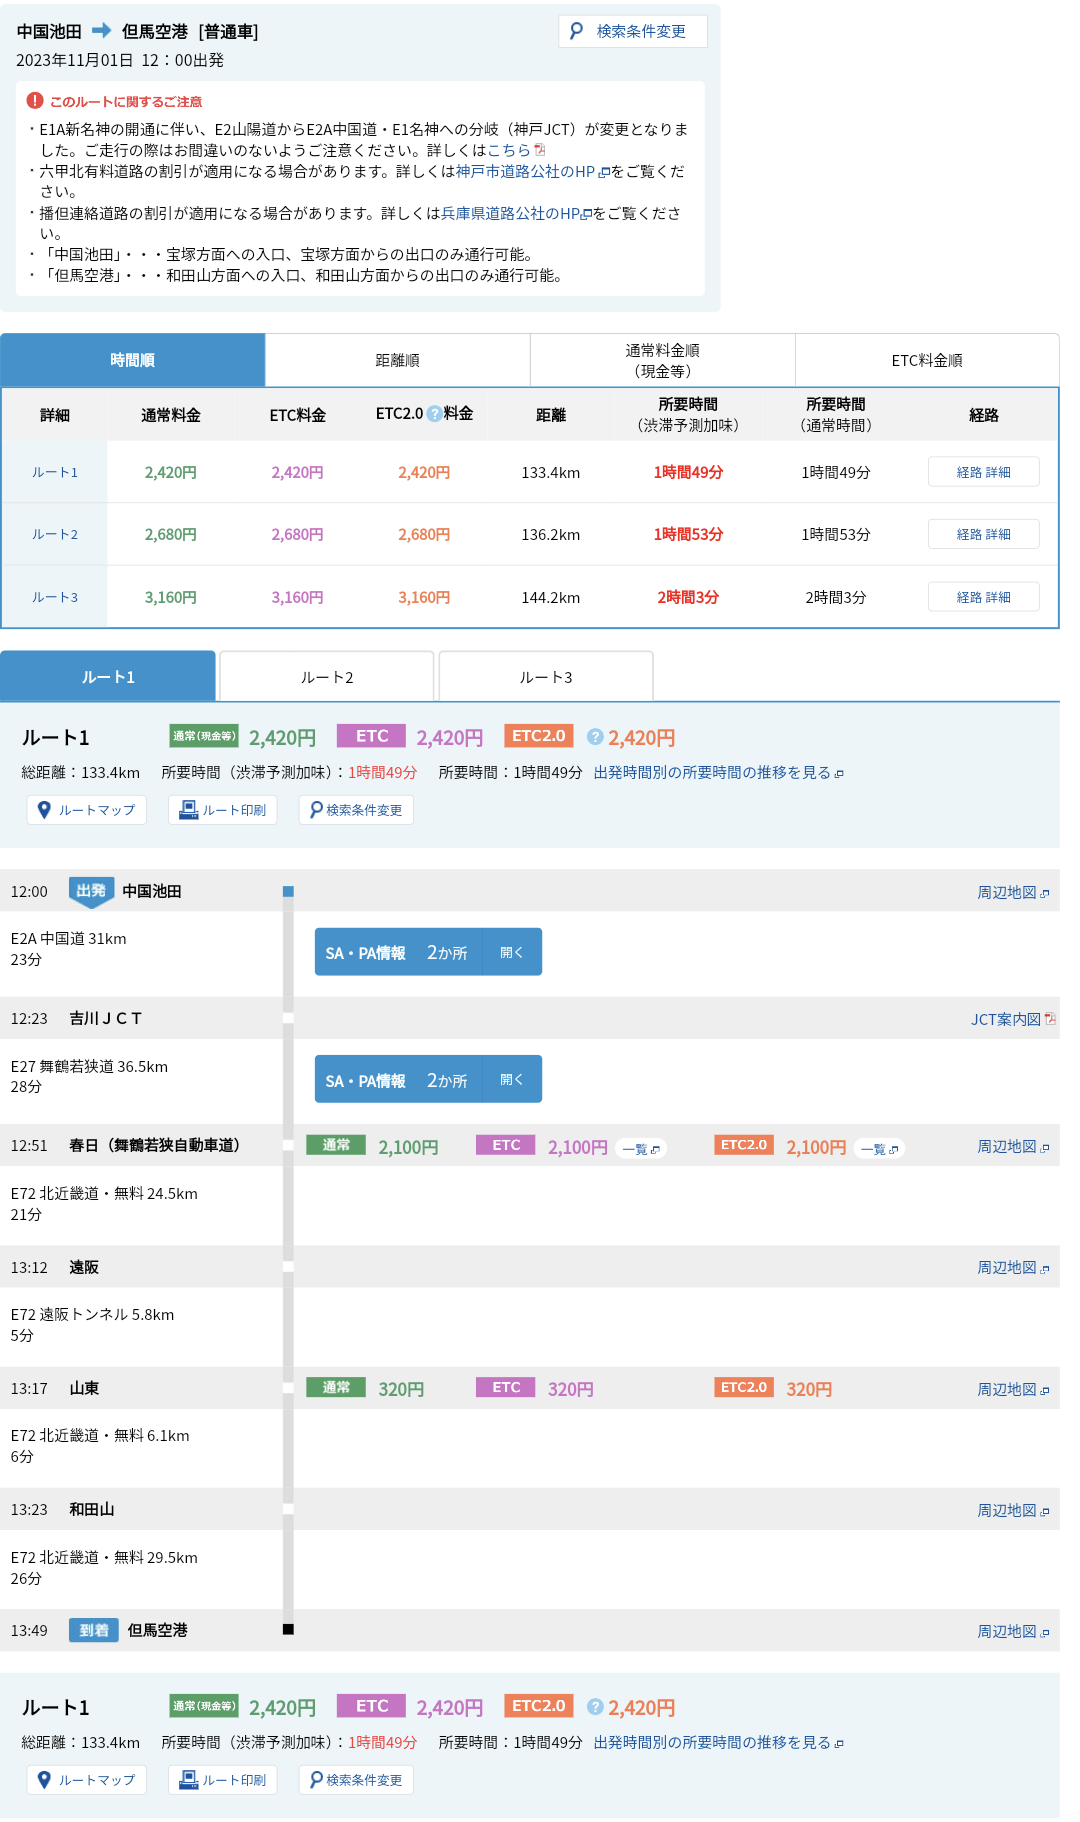Click 経路 詳細 button for ルート2
Viewport: 1080px width, 1822px height.
pos(983,534)
